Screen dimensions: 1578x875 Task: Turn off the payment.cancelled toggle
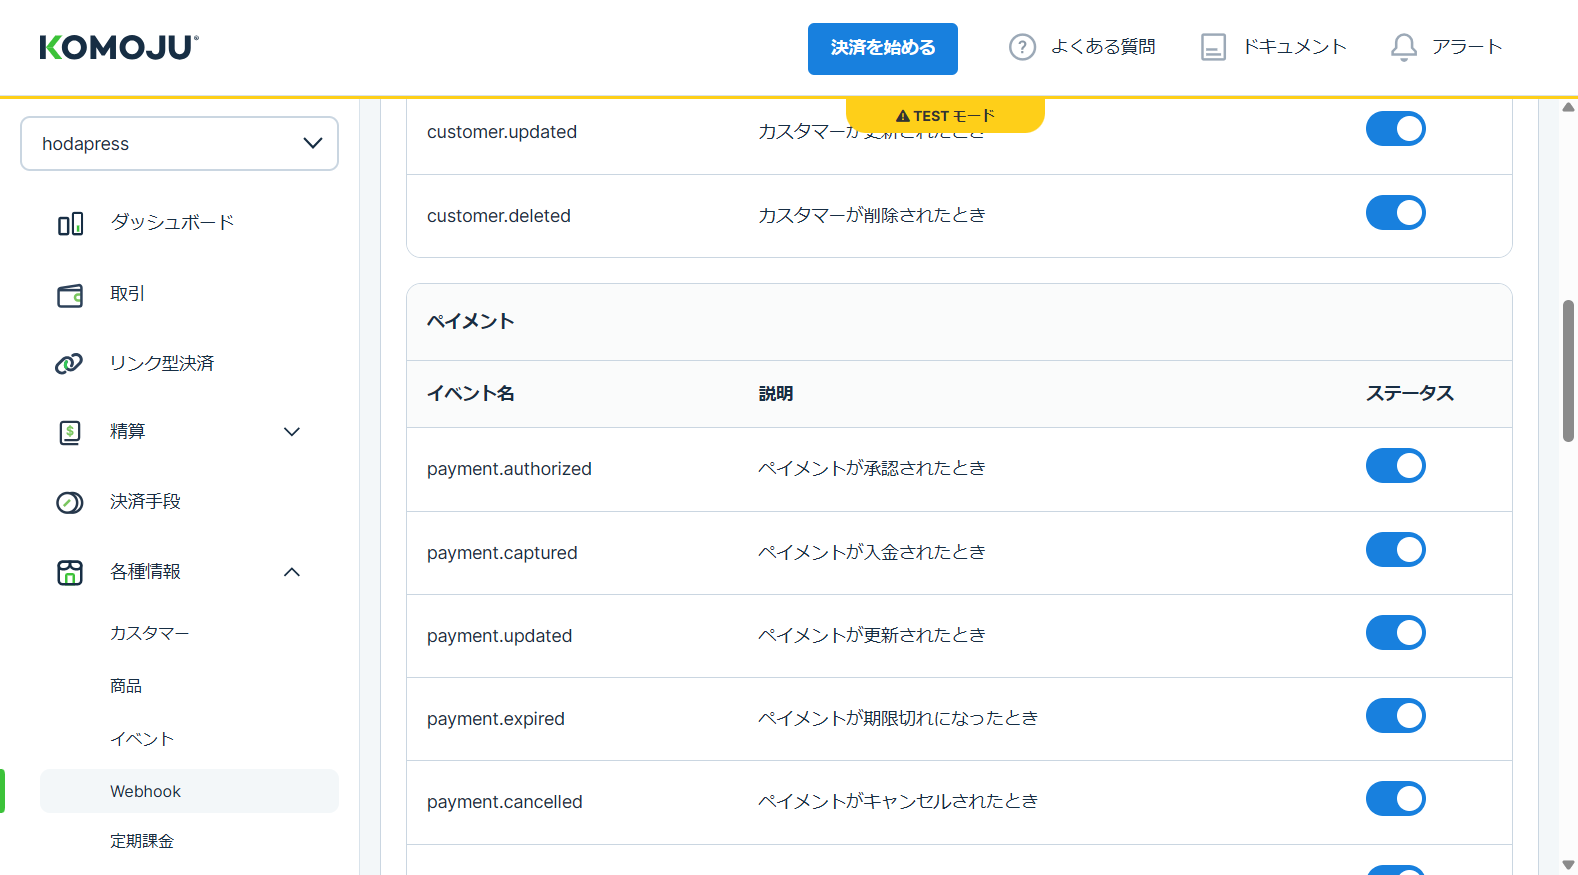[1396, 799]
